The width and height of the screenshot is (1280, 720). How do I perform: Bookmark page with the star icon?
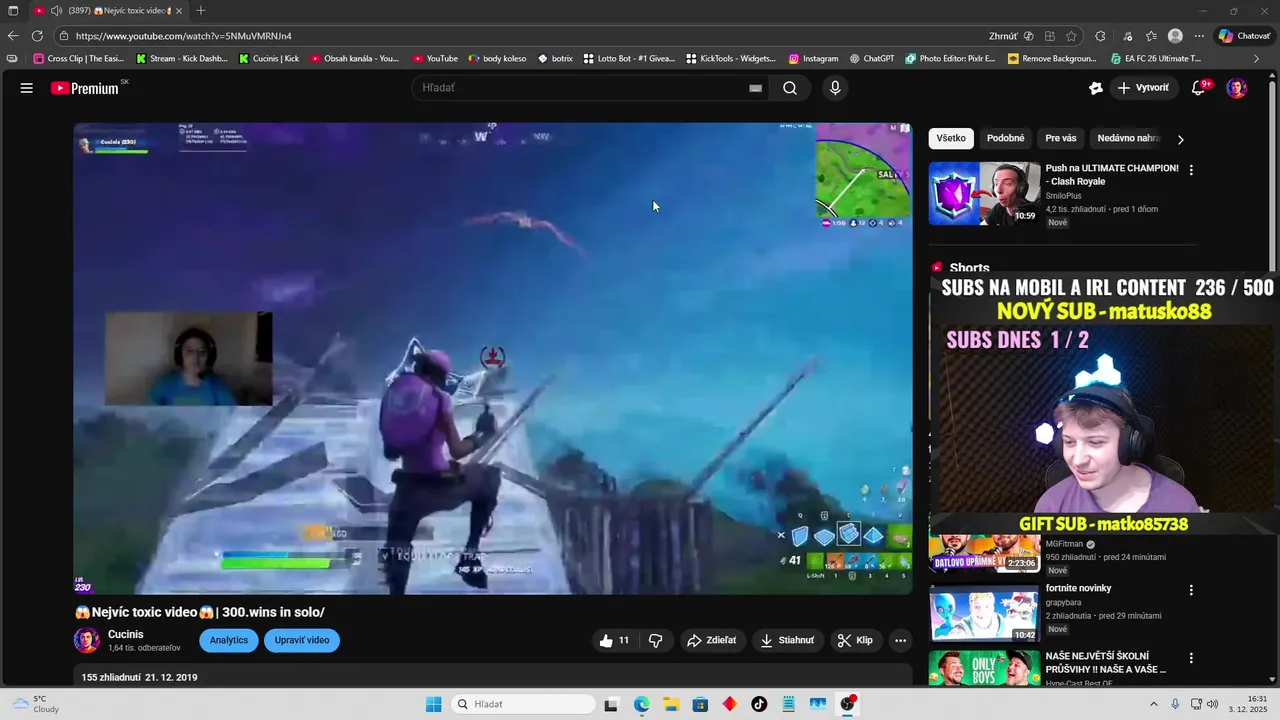1071,36
